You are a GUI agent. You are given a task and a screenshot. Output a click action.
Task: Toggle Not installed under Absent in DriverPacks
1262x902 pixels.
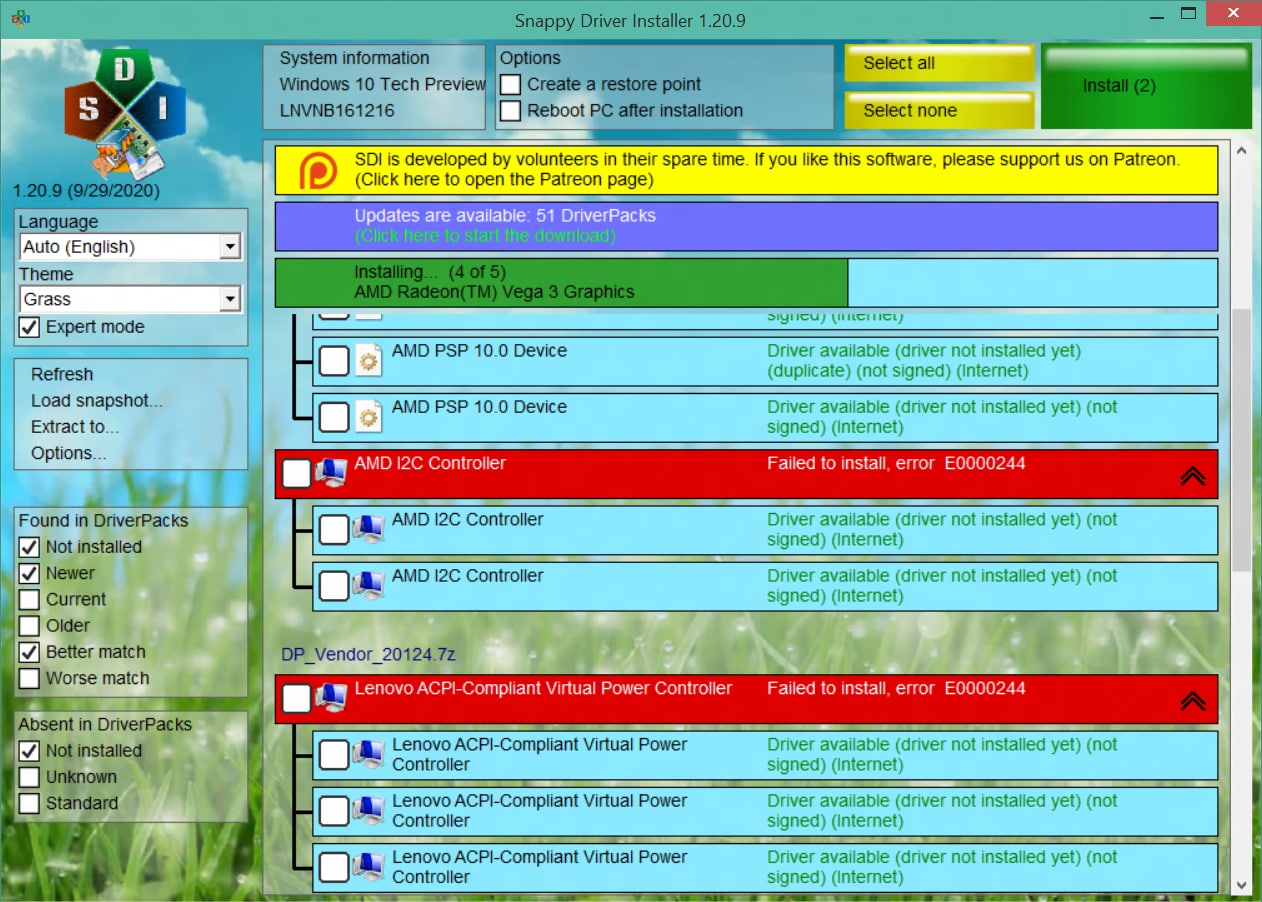tap(30, 751)
